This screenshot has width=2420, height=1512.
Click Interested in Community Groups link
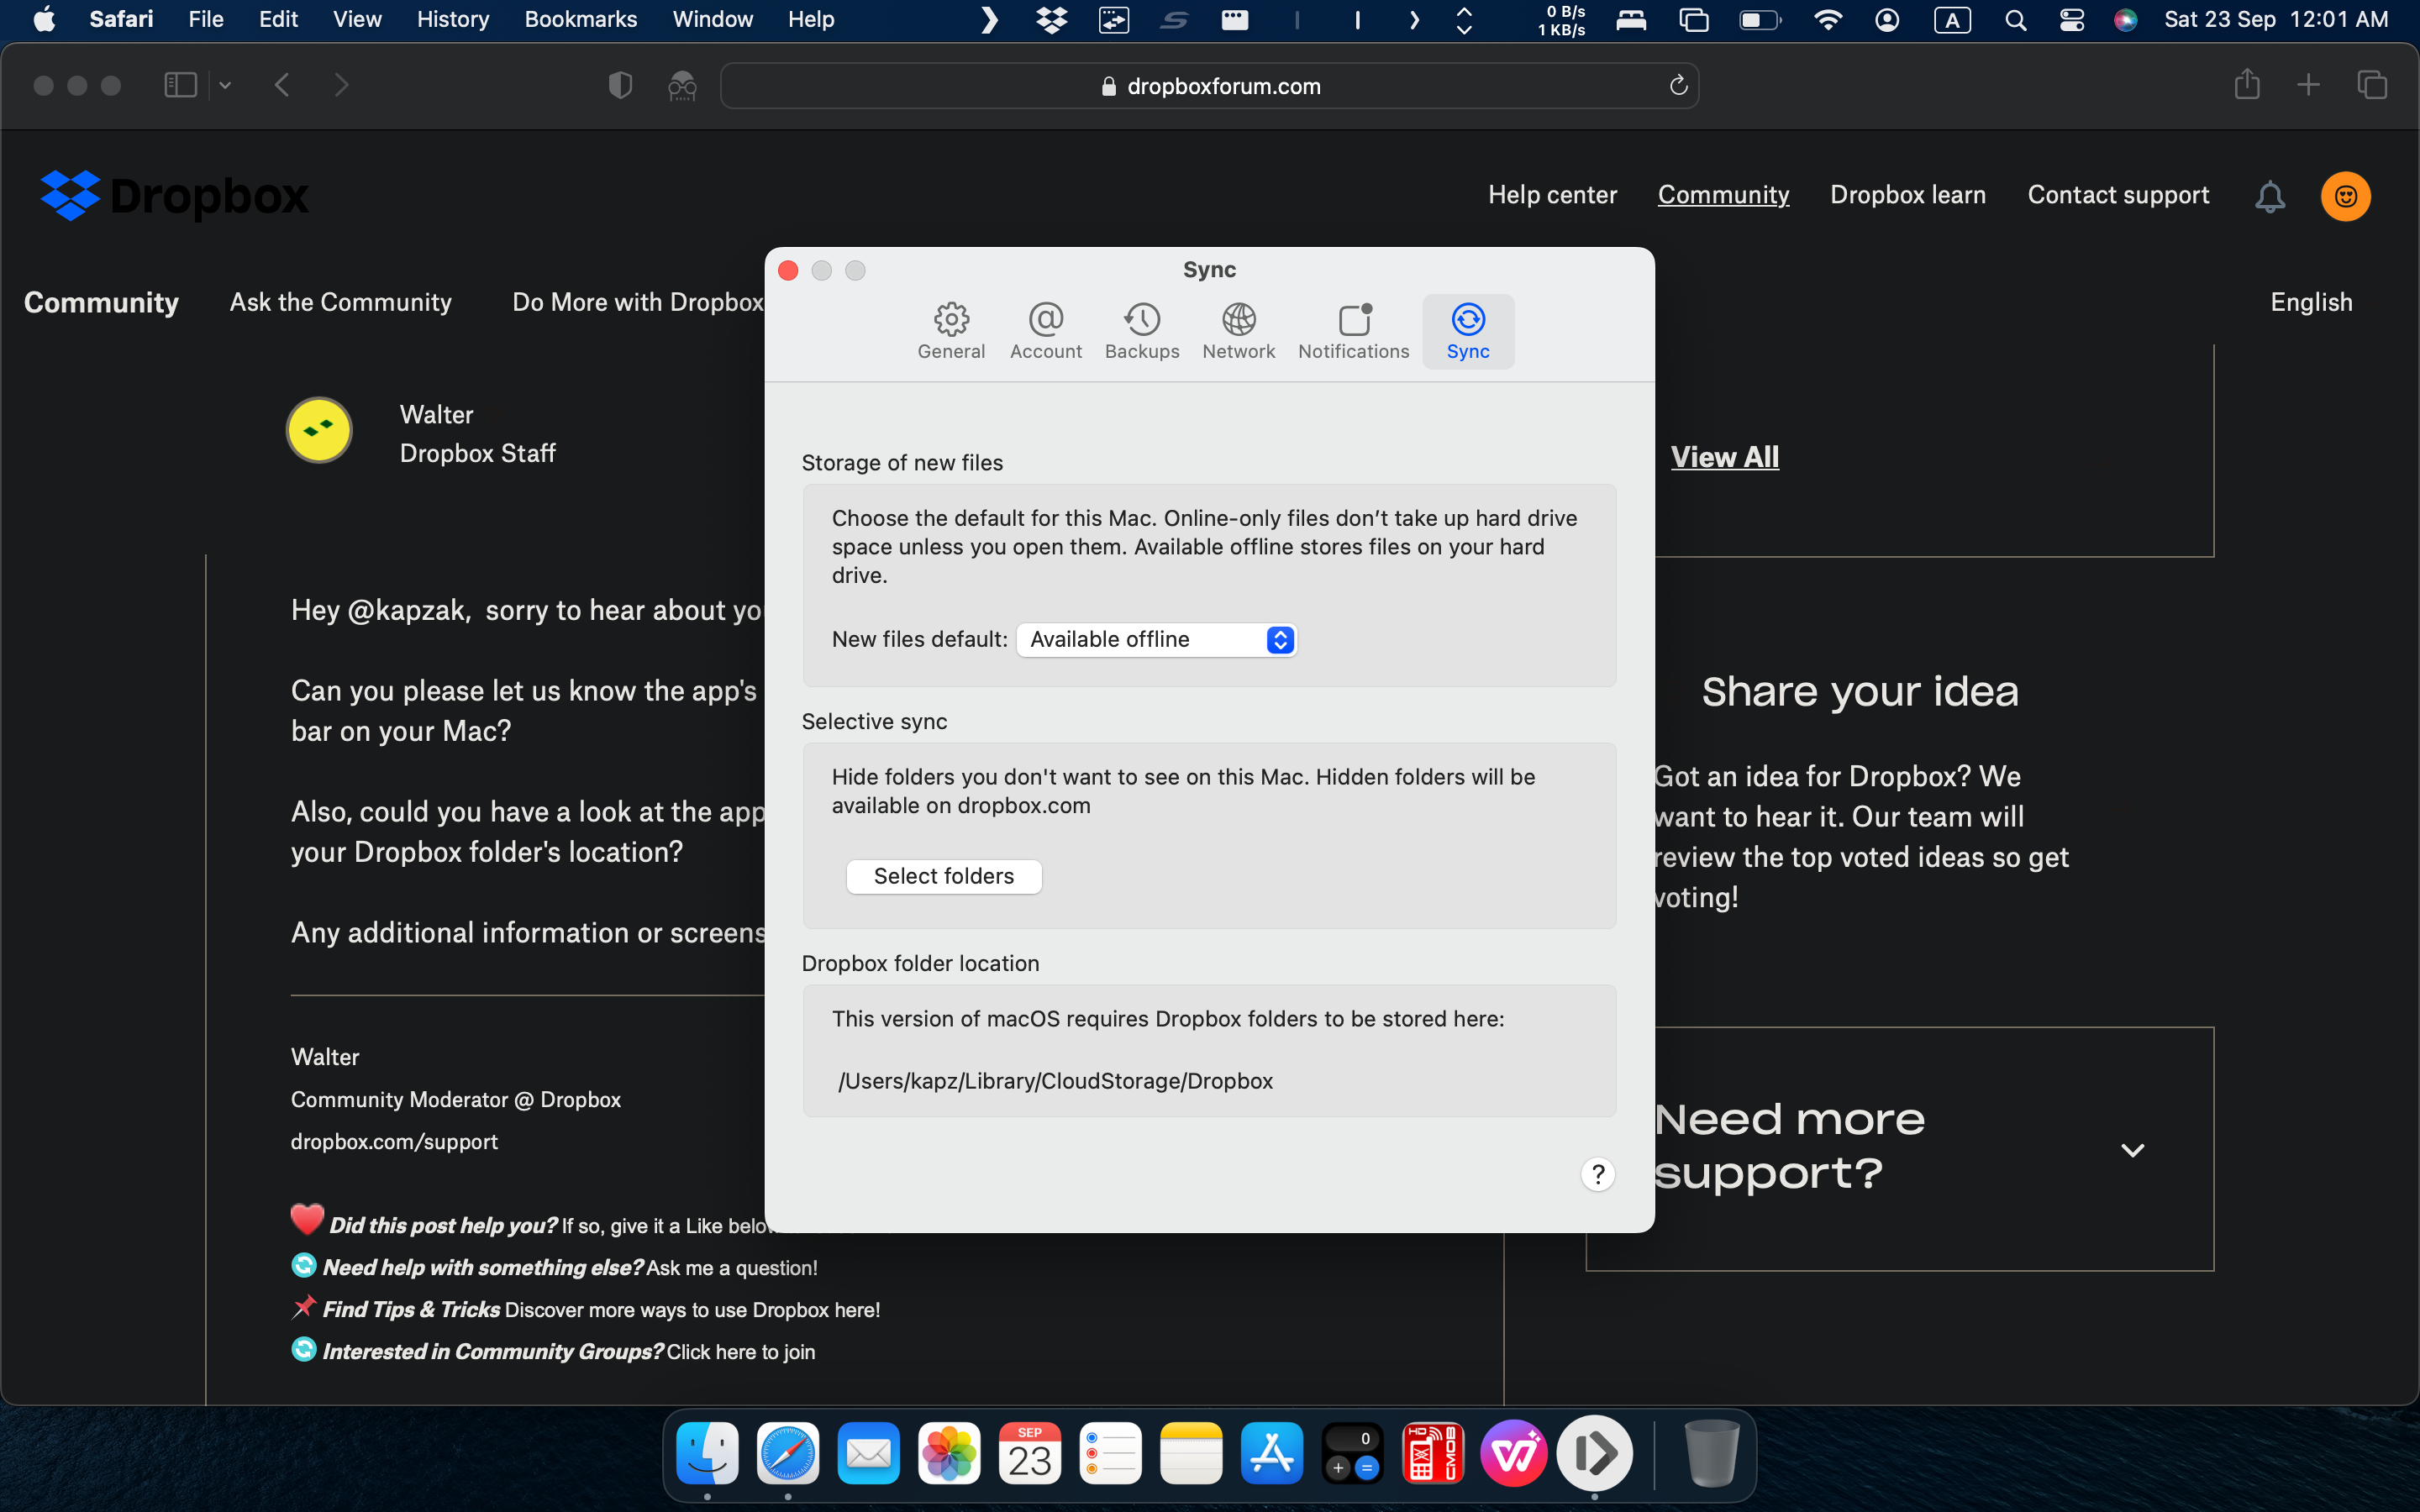tap(568, 1351)
